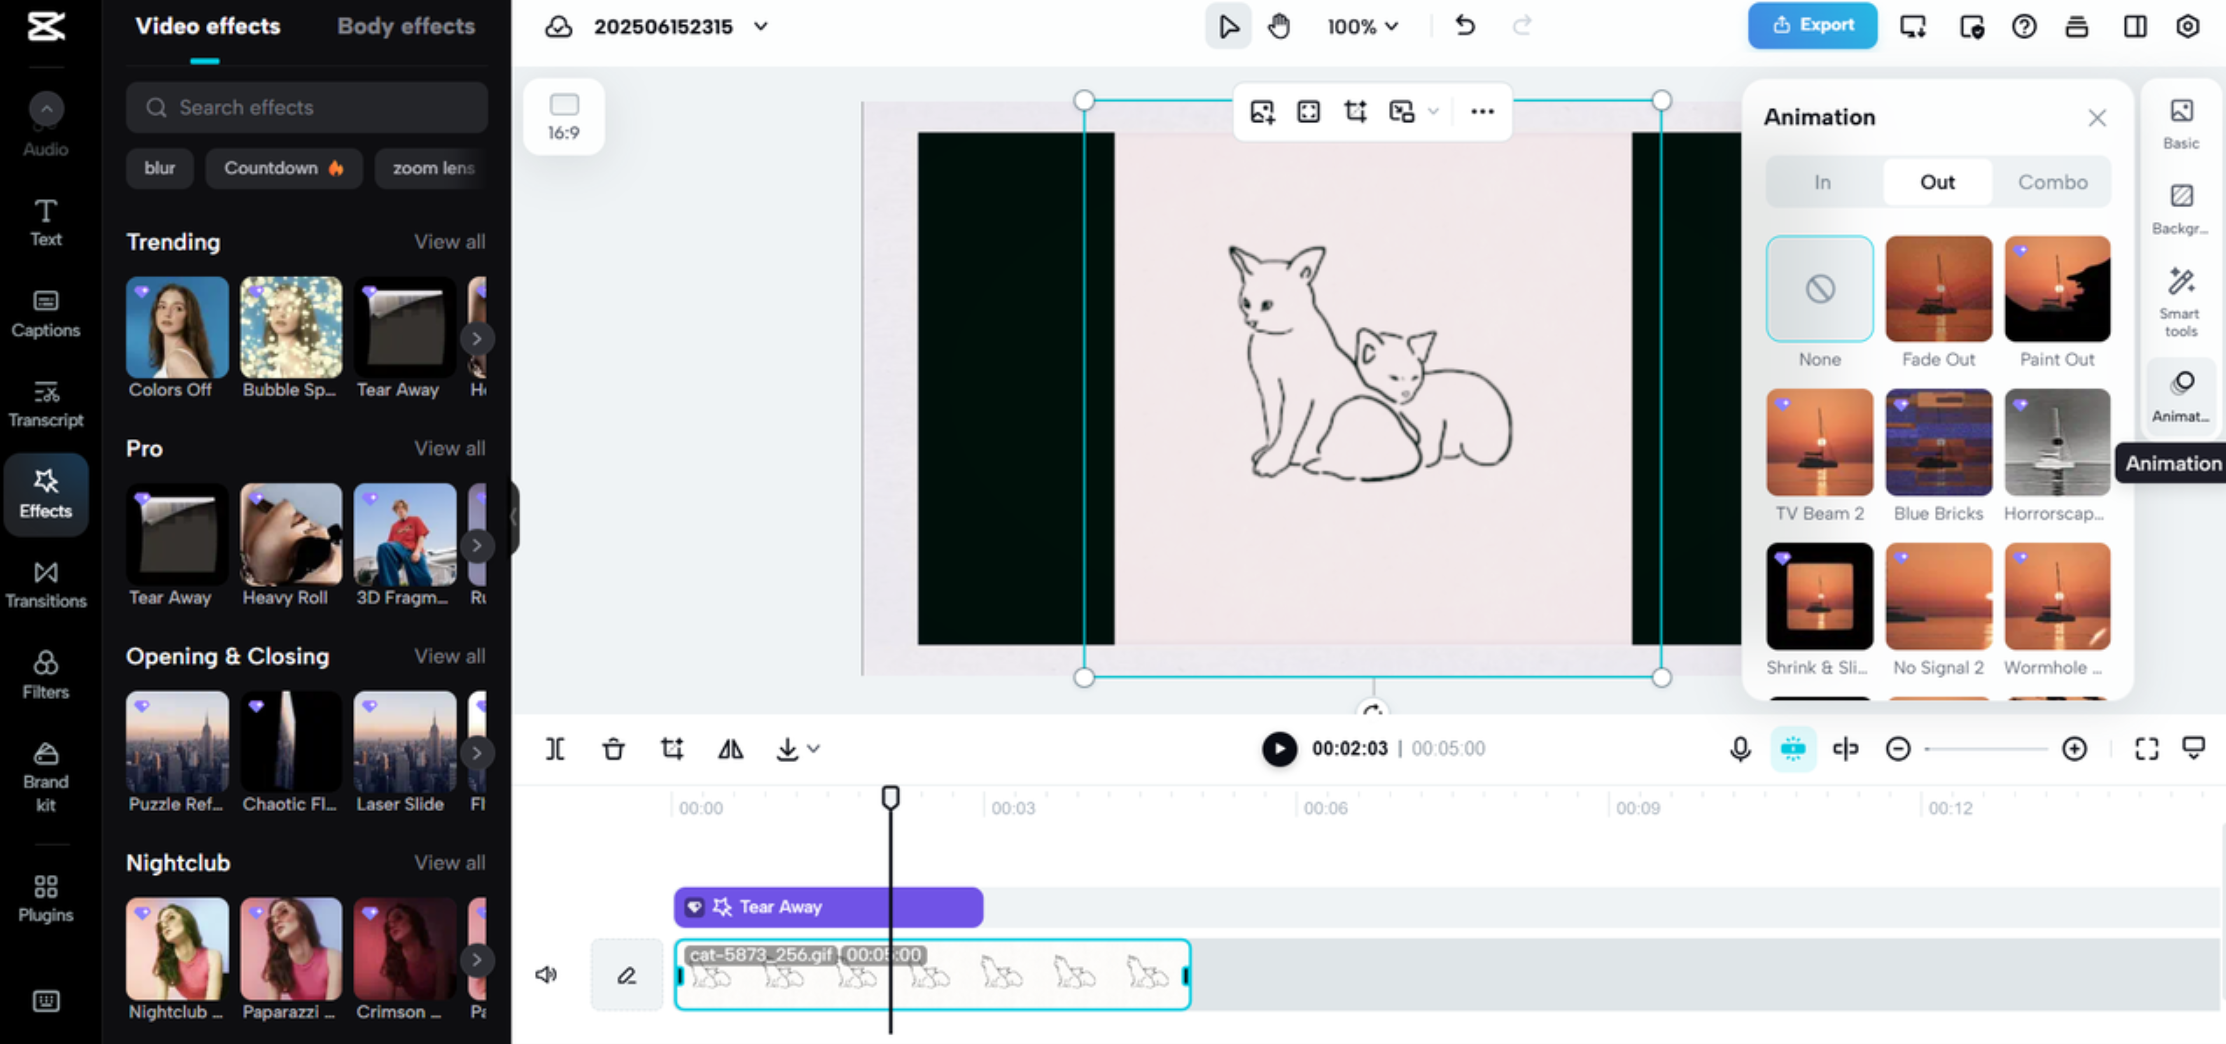Click View all next to Trending effects
The height and width of the screenshot is (1044, 2226).
450,241
